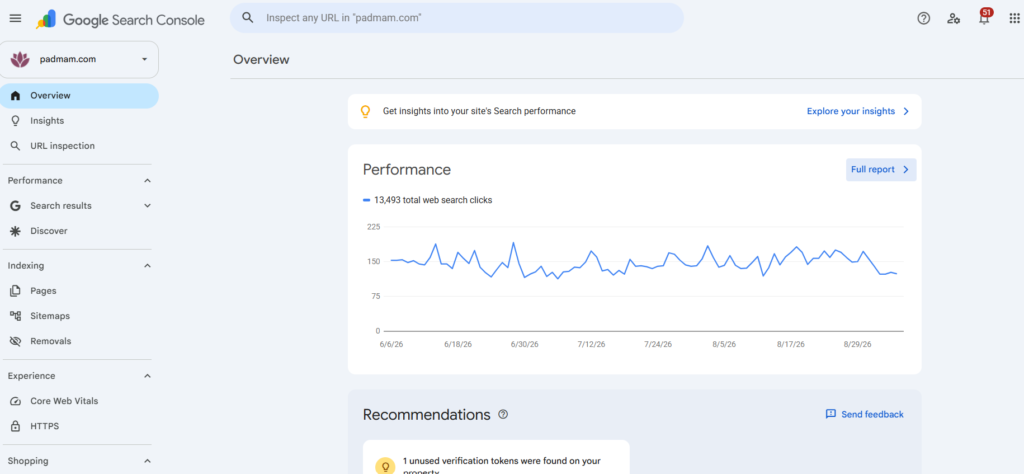Click the help question mark icon
The height and width of the screenshot is (474, 1024).
click(x=923, y=18)
